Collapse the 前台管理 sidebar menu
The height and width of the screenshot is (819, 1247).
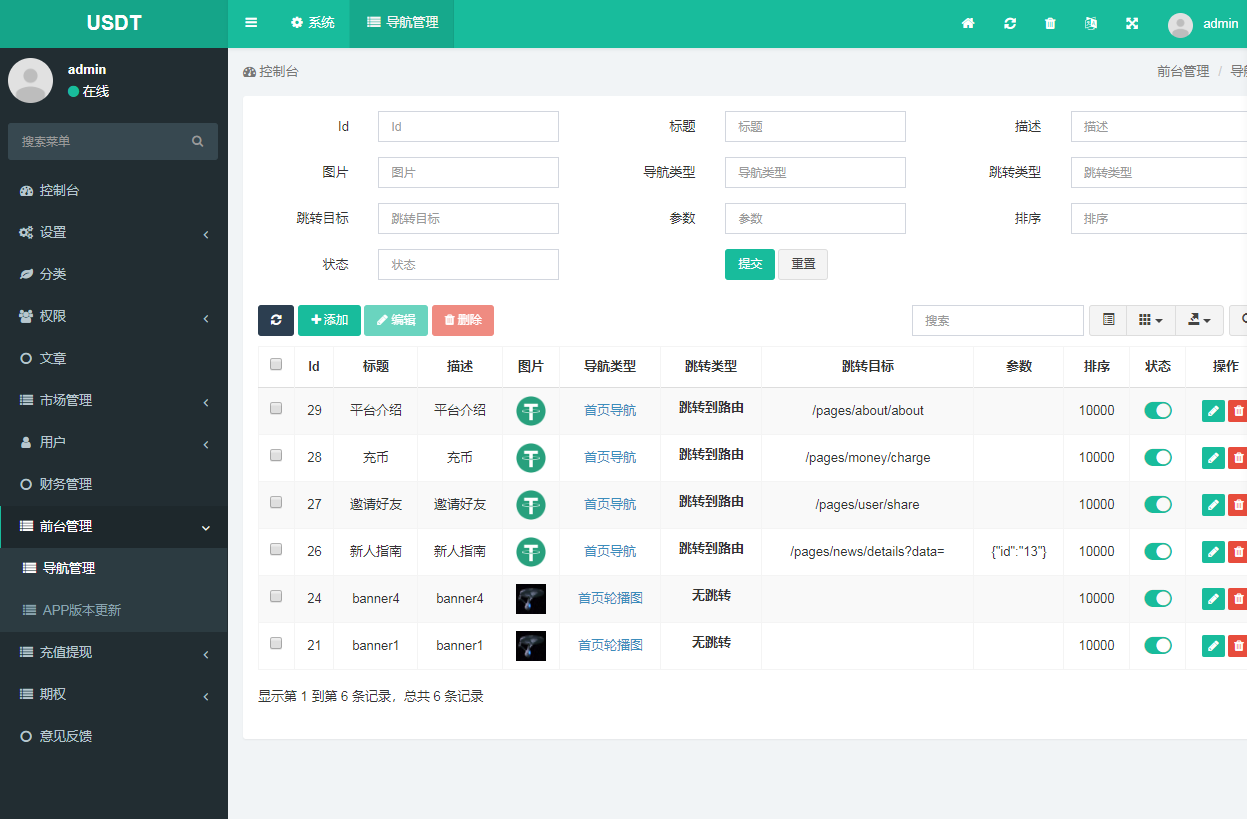tap(114, 526)
